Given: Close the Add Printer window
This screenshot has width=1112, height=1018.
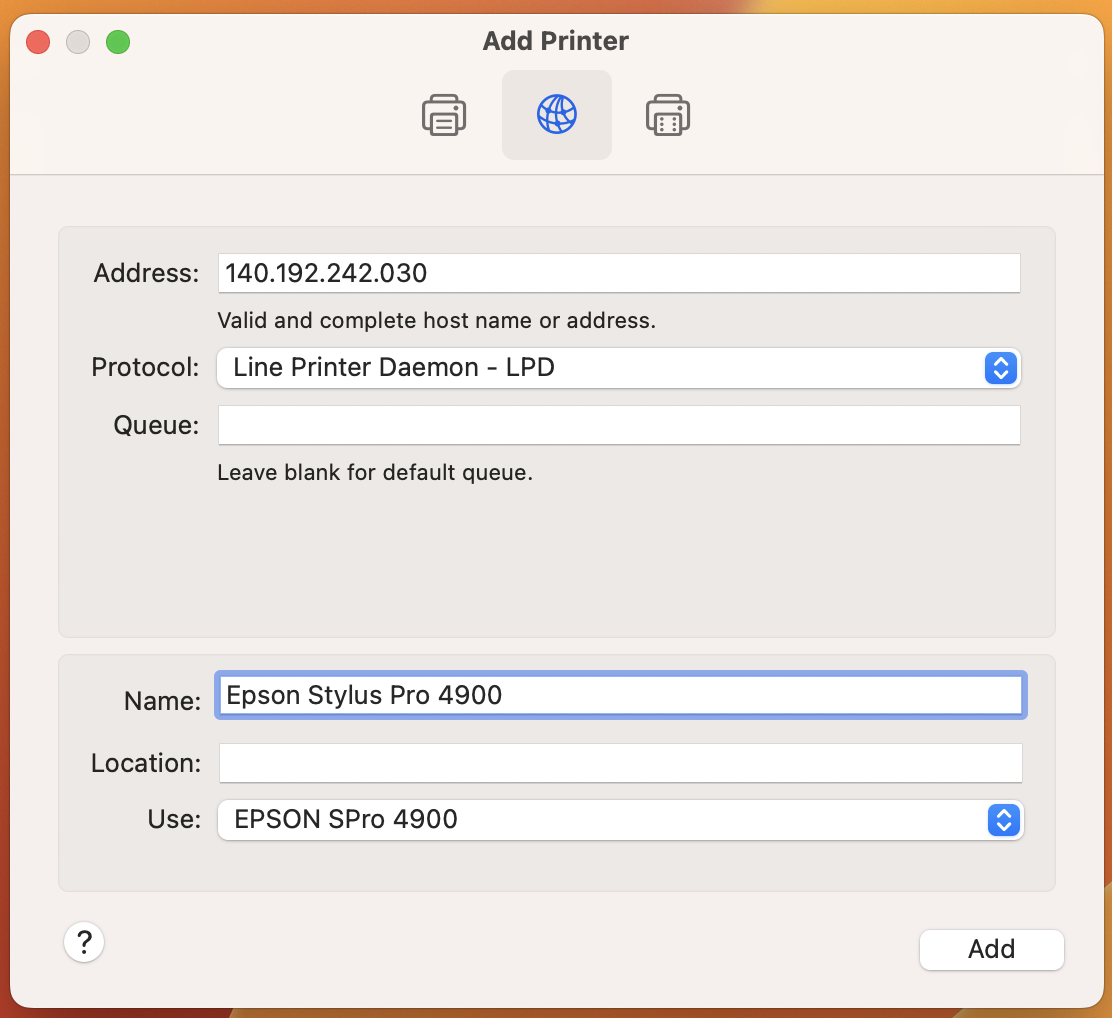Looking at the screenshot, I should 38,42.
